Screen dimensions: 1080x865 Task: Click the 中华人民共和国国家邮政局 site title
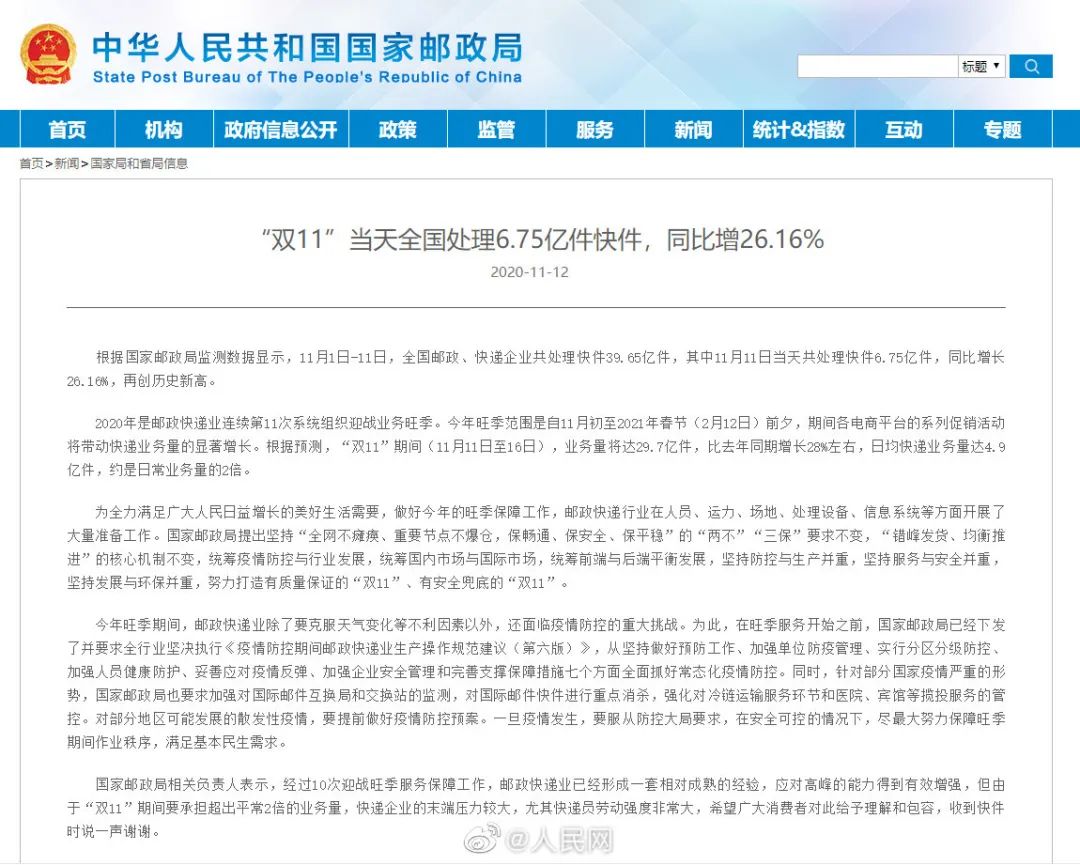308,47
